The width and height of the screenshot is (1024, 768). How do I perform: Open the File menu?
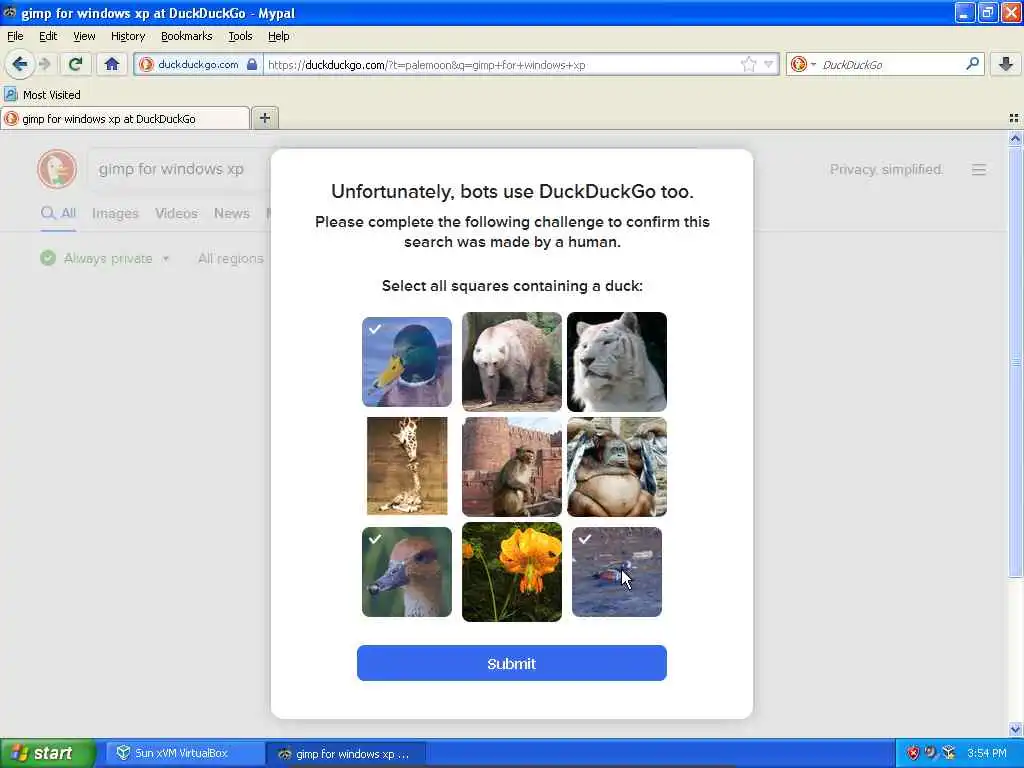pos(15,37)
